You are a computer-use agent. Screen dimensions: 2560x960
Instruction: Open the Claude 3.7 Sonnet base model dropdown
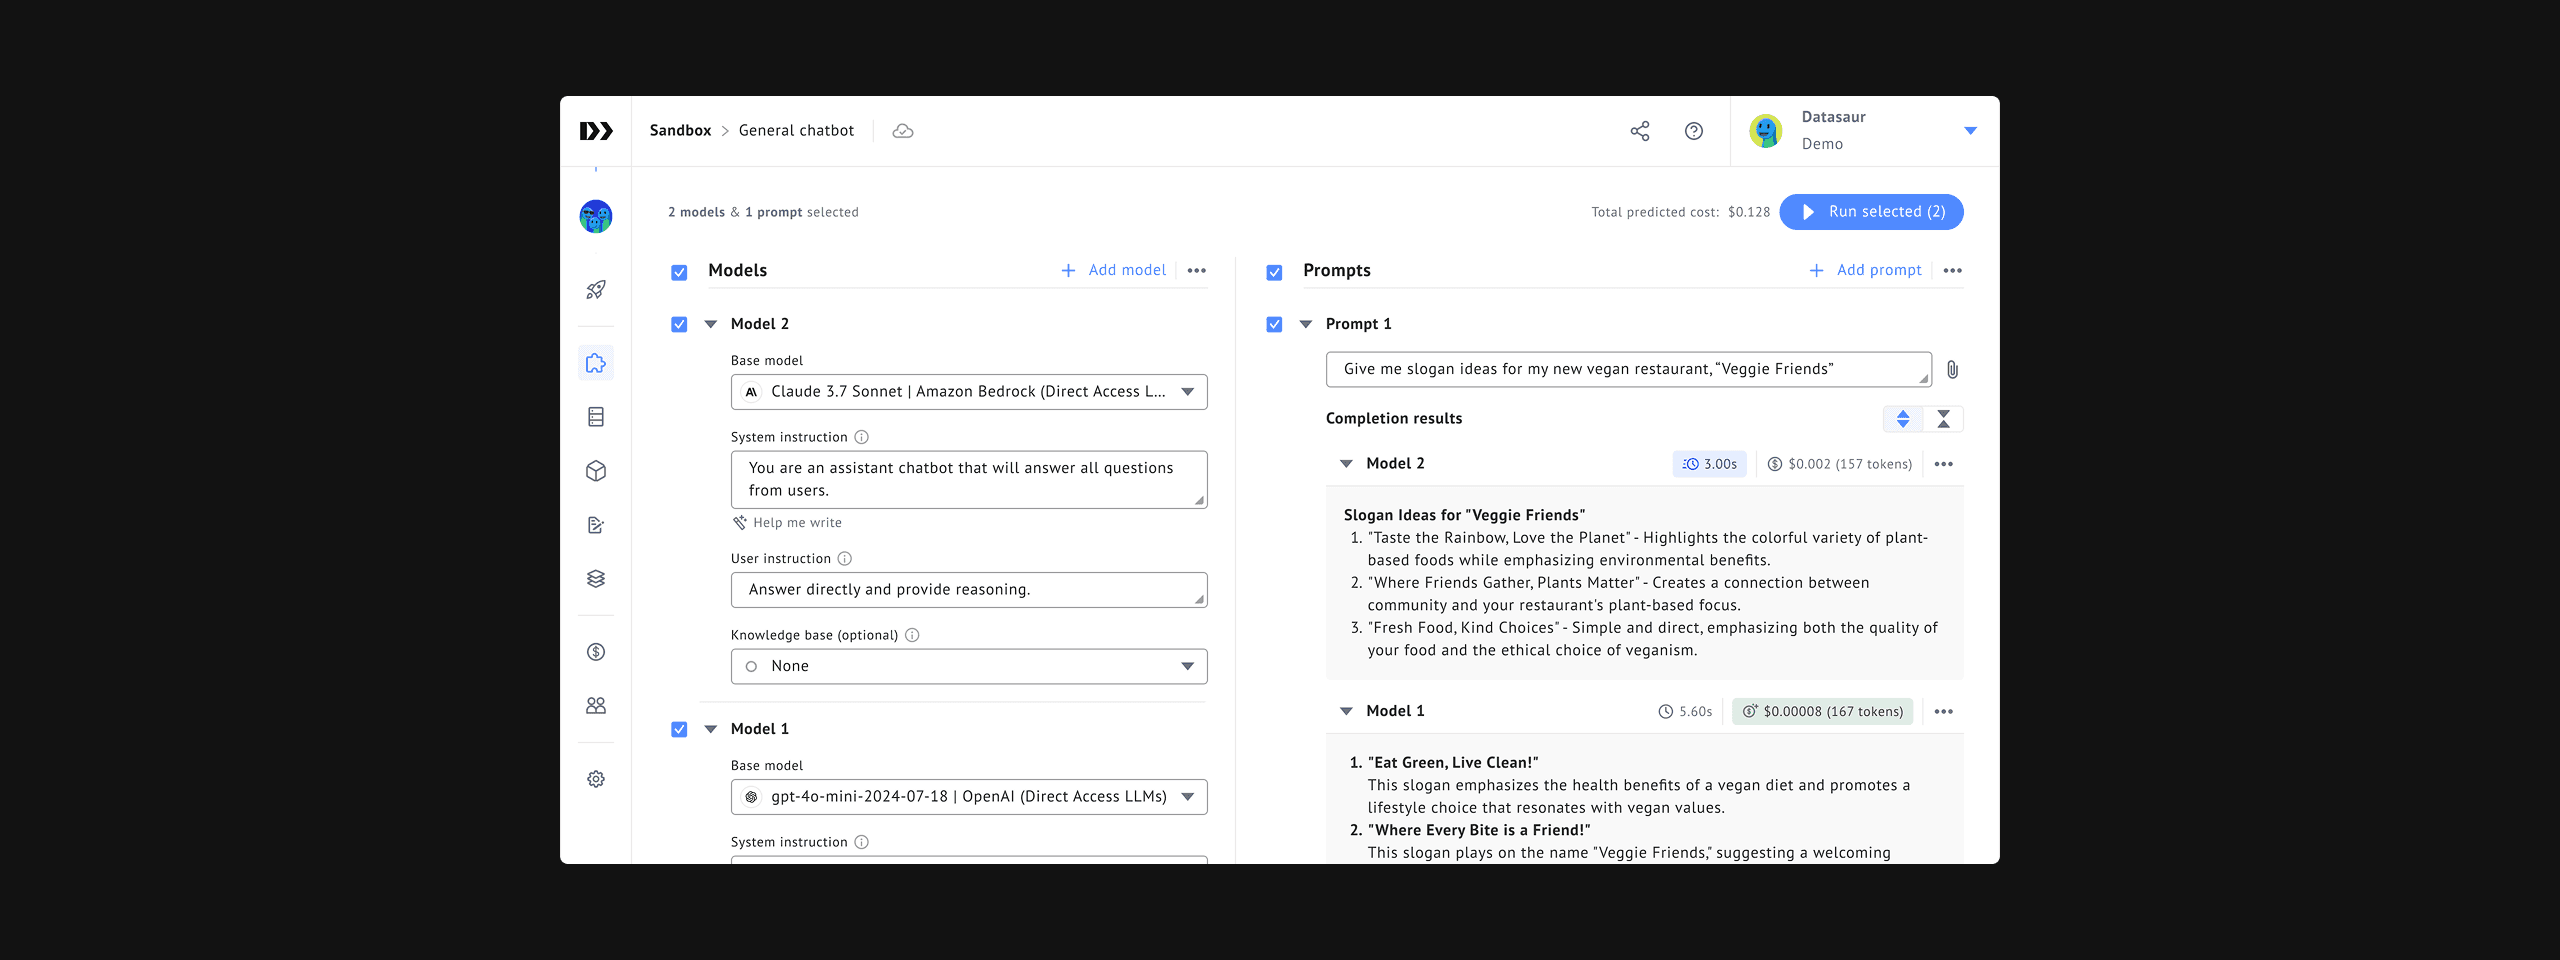coord(969,392)
